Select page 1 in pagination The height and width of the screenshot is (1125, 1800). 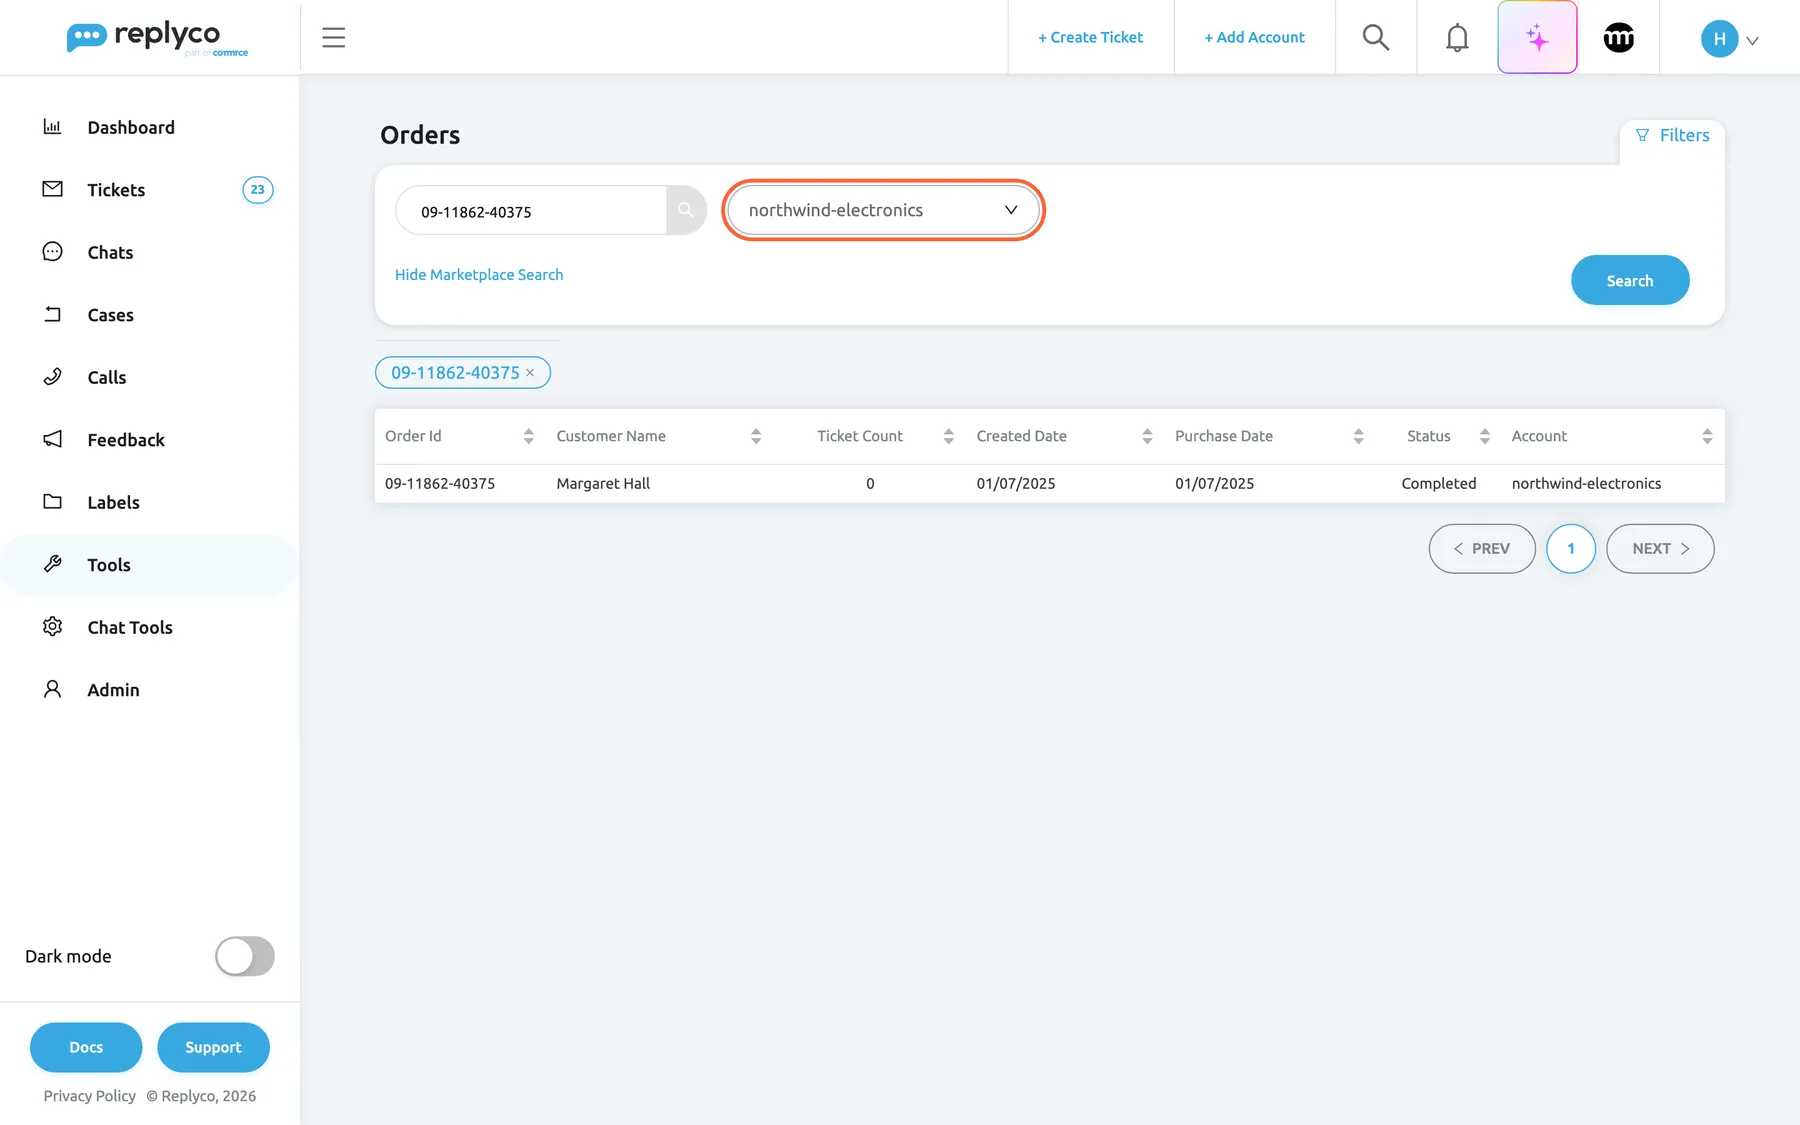(1571, 549)
